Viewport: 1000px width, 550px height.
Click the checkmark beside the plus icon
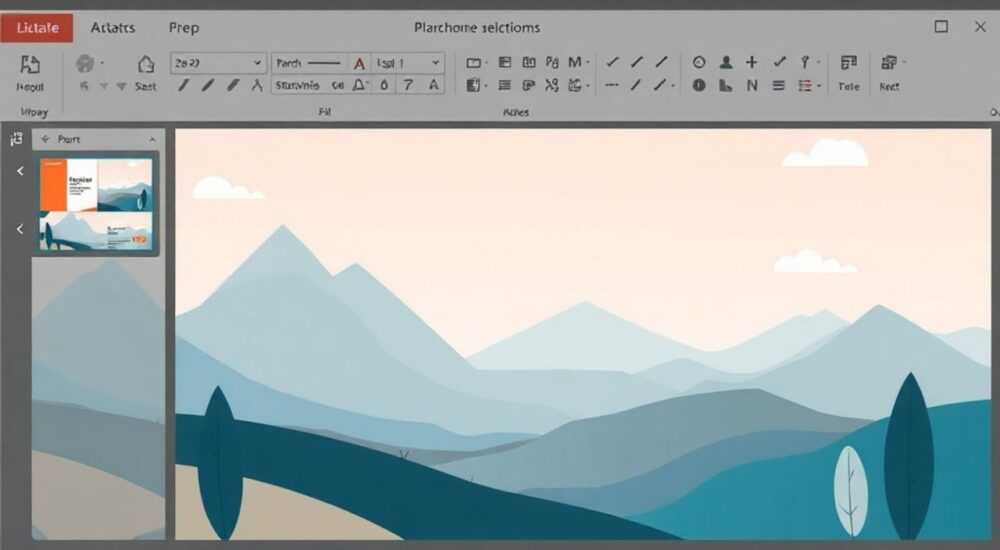pyautogui.click(x=779, y=62)
